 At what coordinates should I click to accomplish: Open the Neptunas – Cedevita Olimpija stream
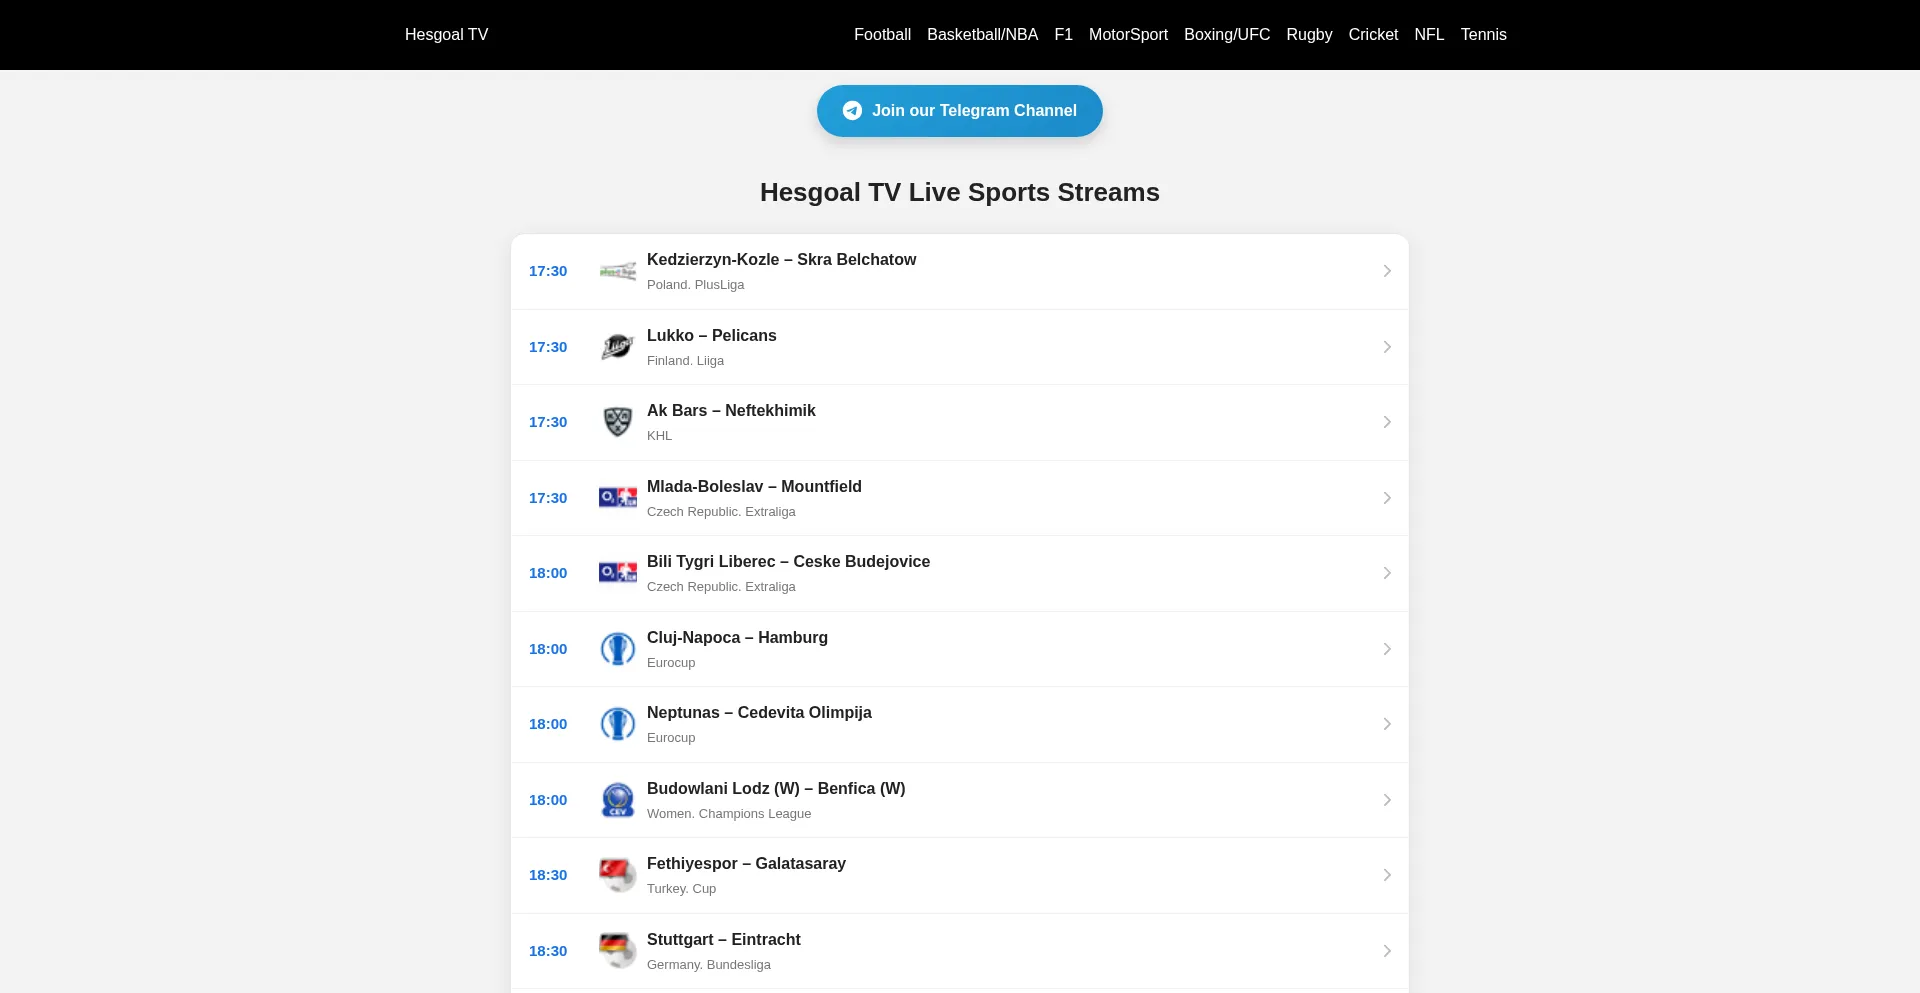pyautogui.click(x=960, y=724)
